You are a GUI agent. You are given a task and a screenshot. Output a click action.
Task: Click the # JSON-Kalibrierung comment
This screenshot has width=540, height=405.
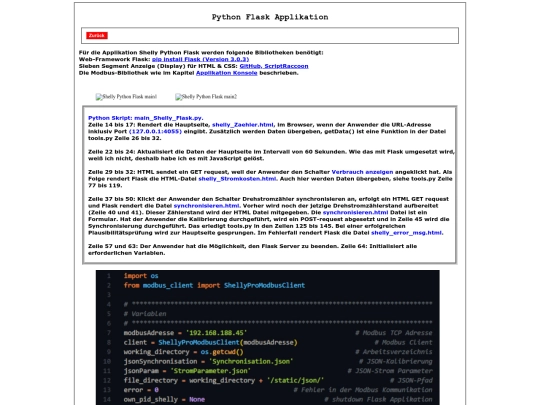[396, 362]
